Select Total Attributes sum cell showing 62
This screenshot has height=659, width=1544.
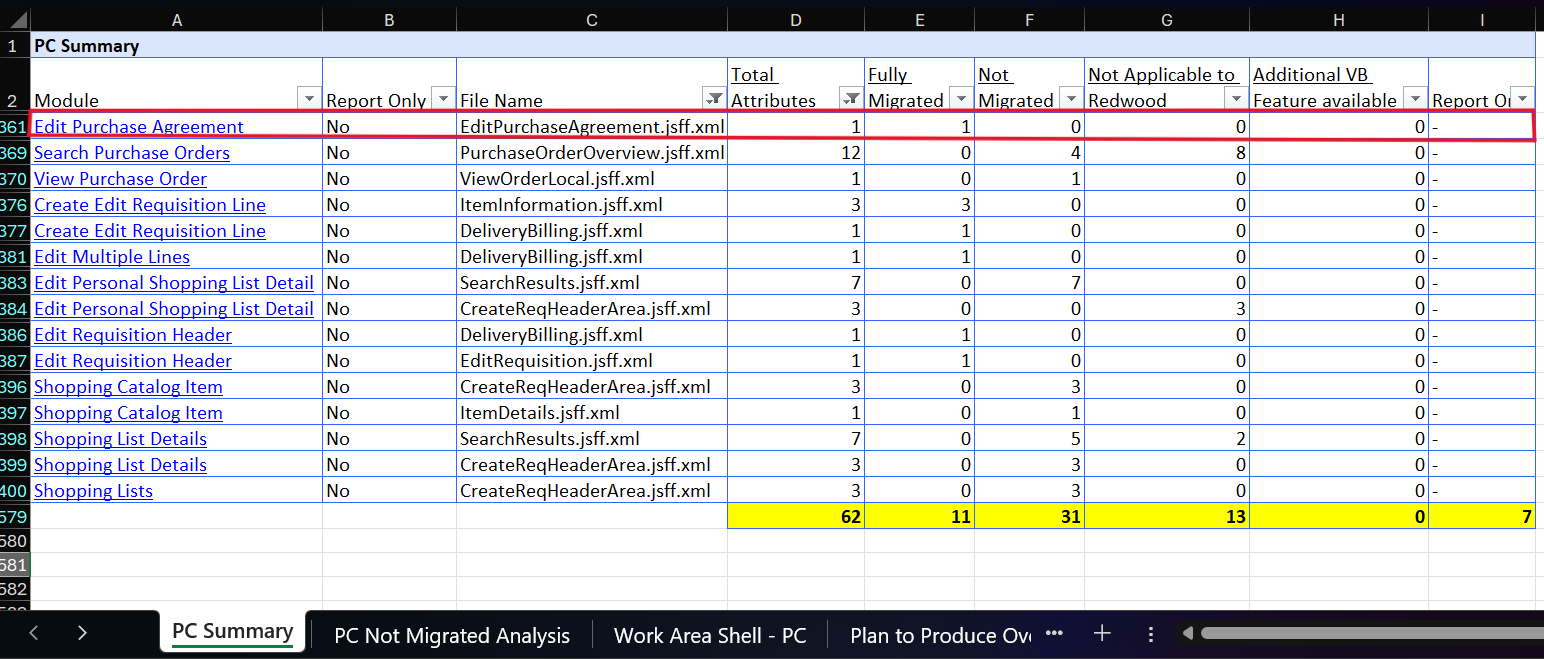796,517
